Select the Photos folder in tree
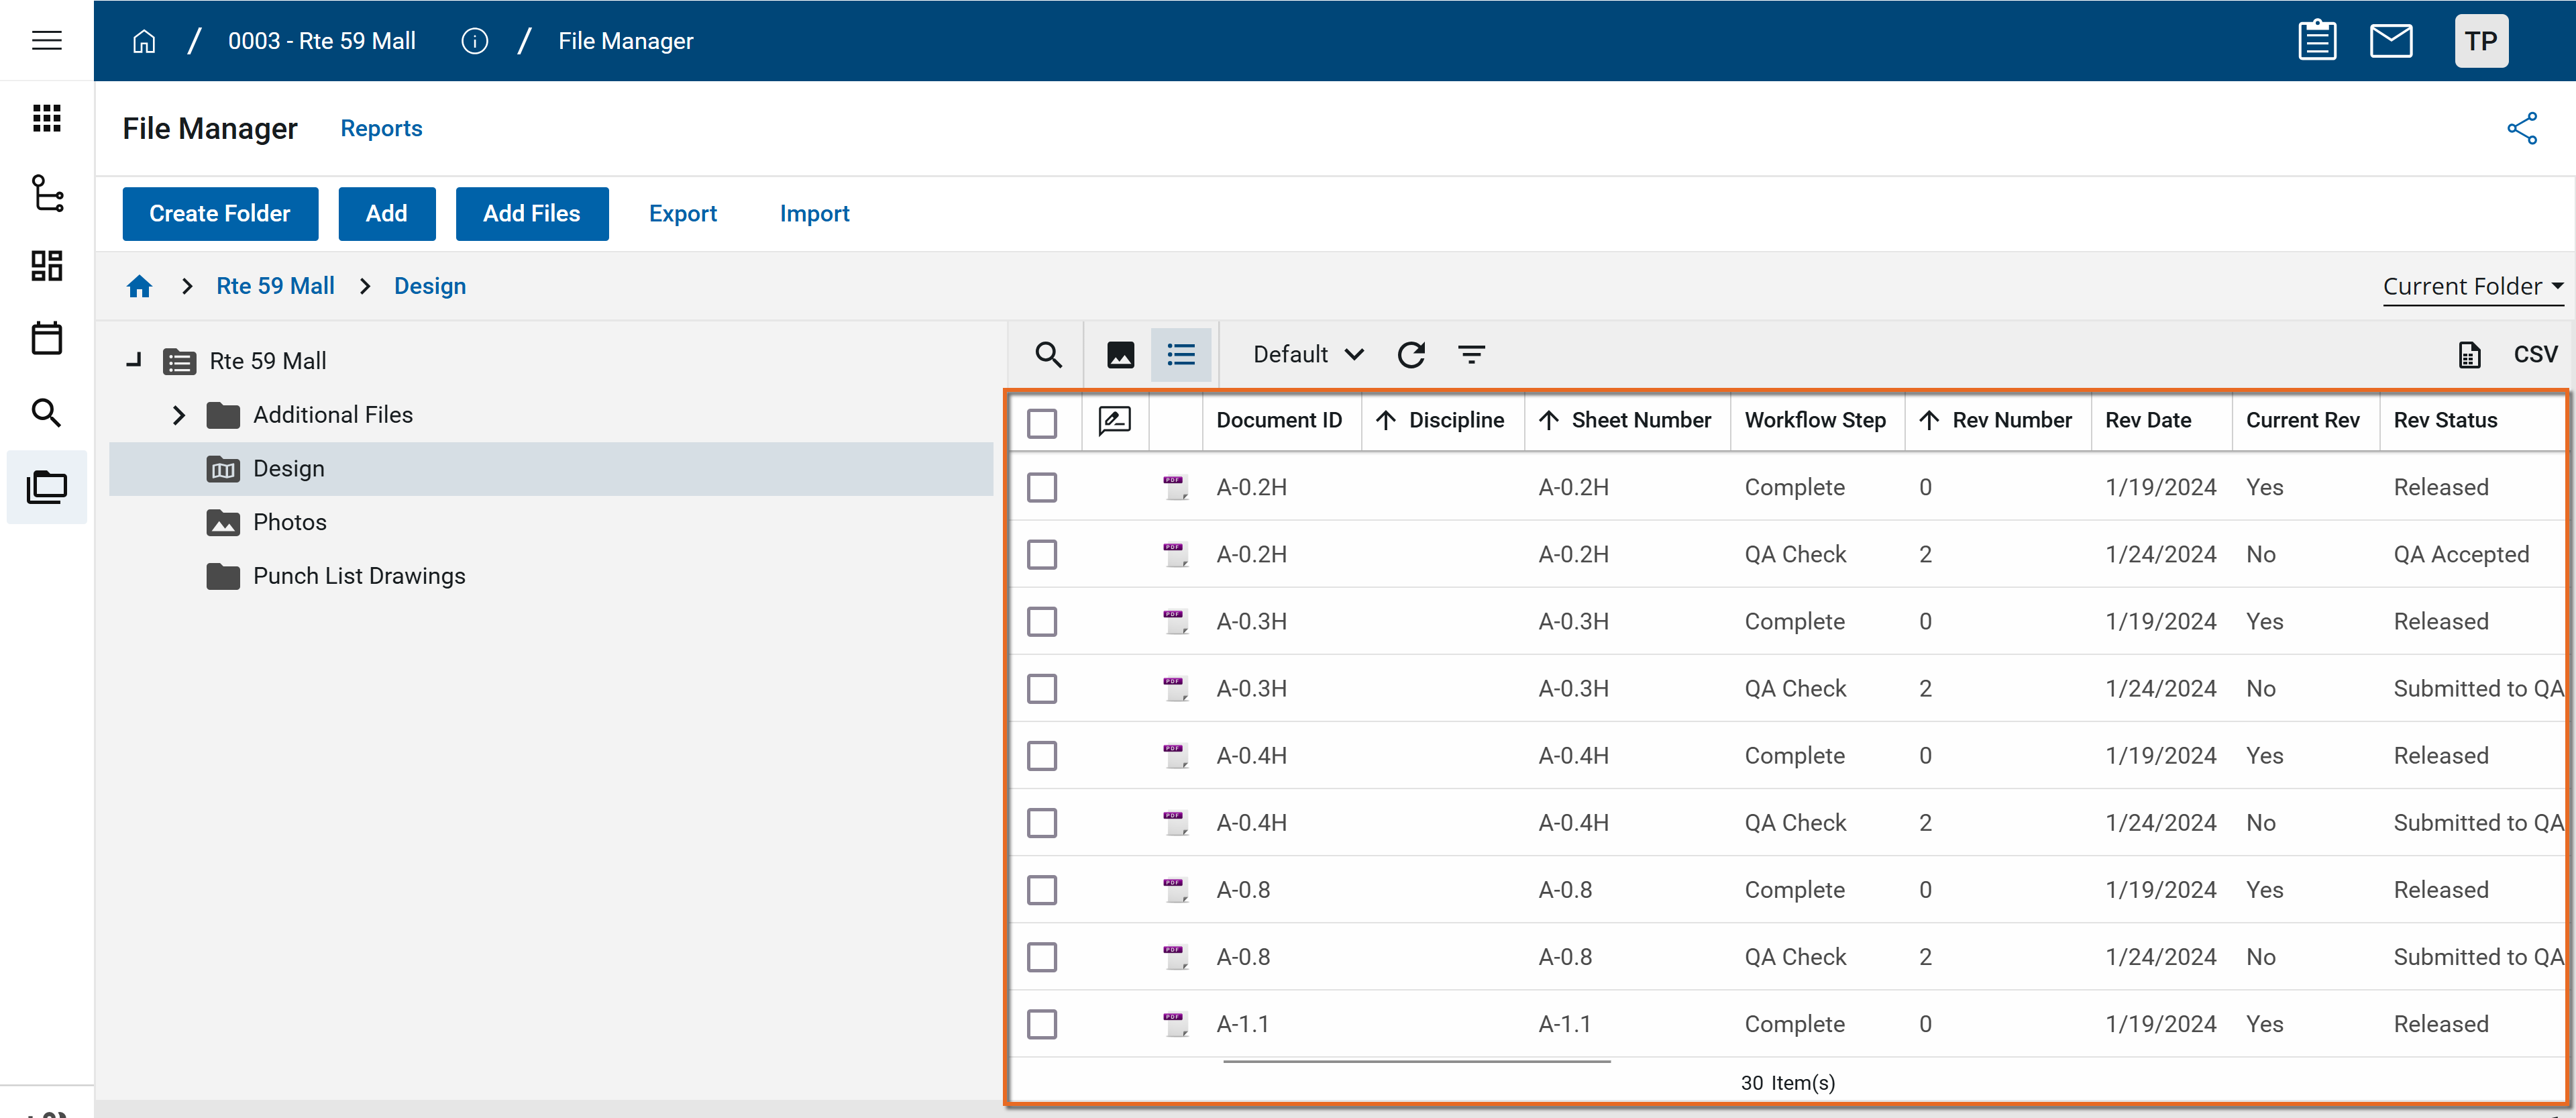This screenshot has height=1118, width=2576. [289, 522]
